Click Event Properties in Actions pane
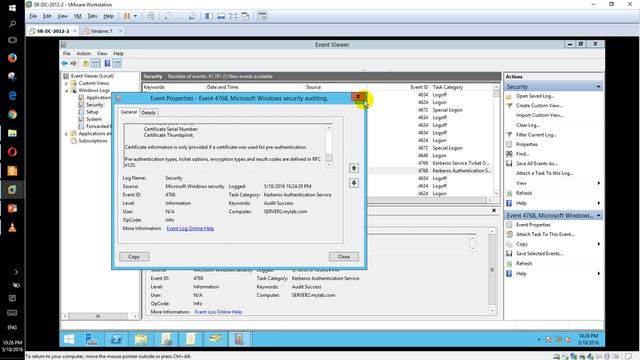 [533, 225]
